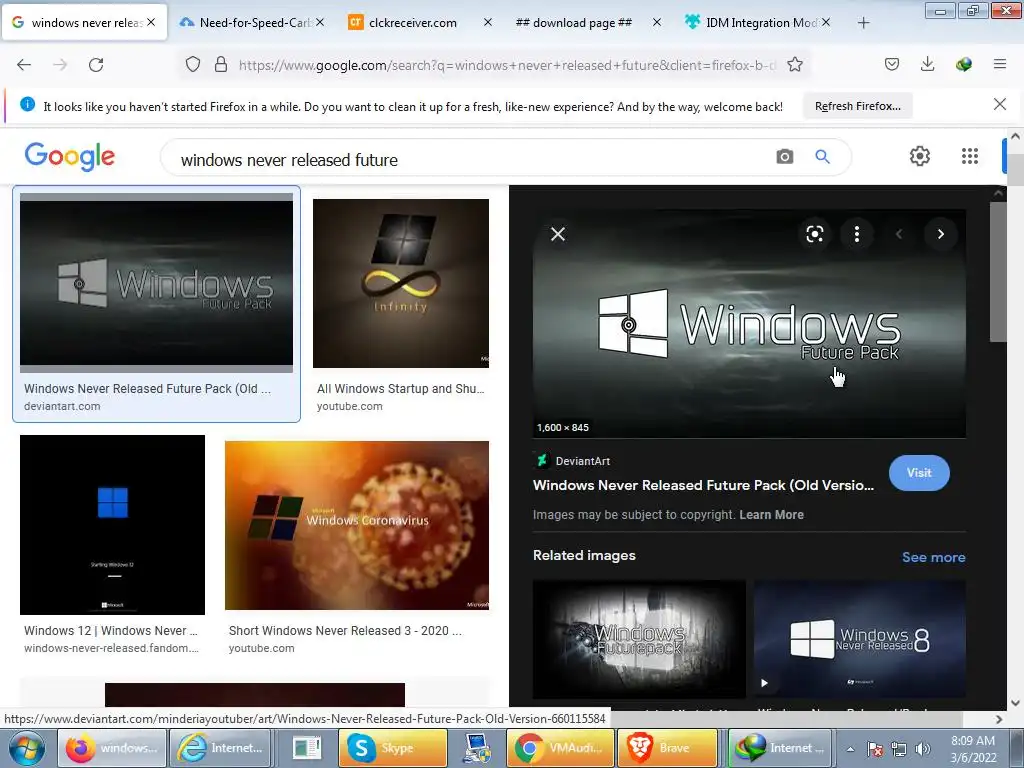Click the 'Short Windows Never Released 3 - 2020' caption
The width and height of the screenshot is (1024, 768).
coord(345,631)
